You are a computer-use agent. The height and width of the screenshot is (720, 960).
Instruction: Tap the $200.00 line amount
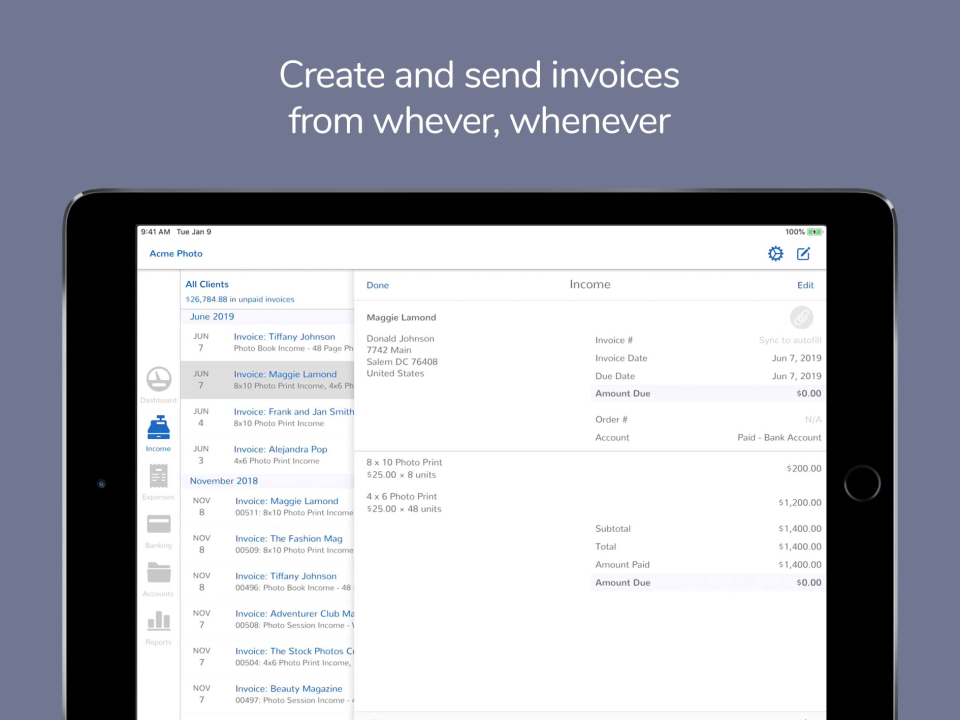(804, 468)
